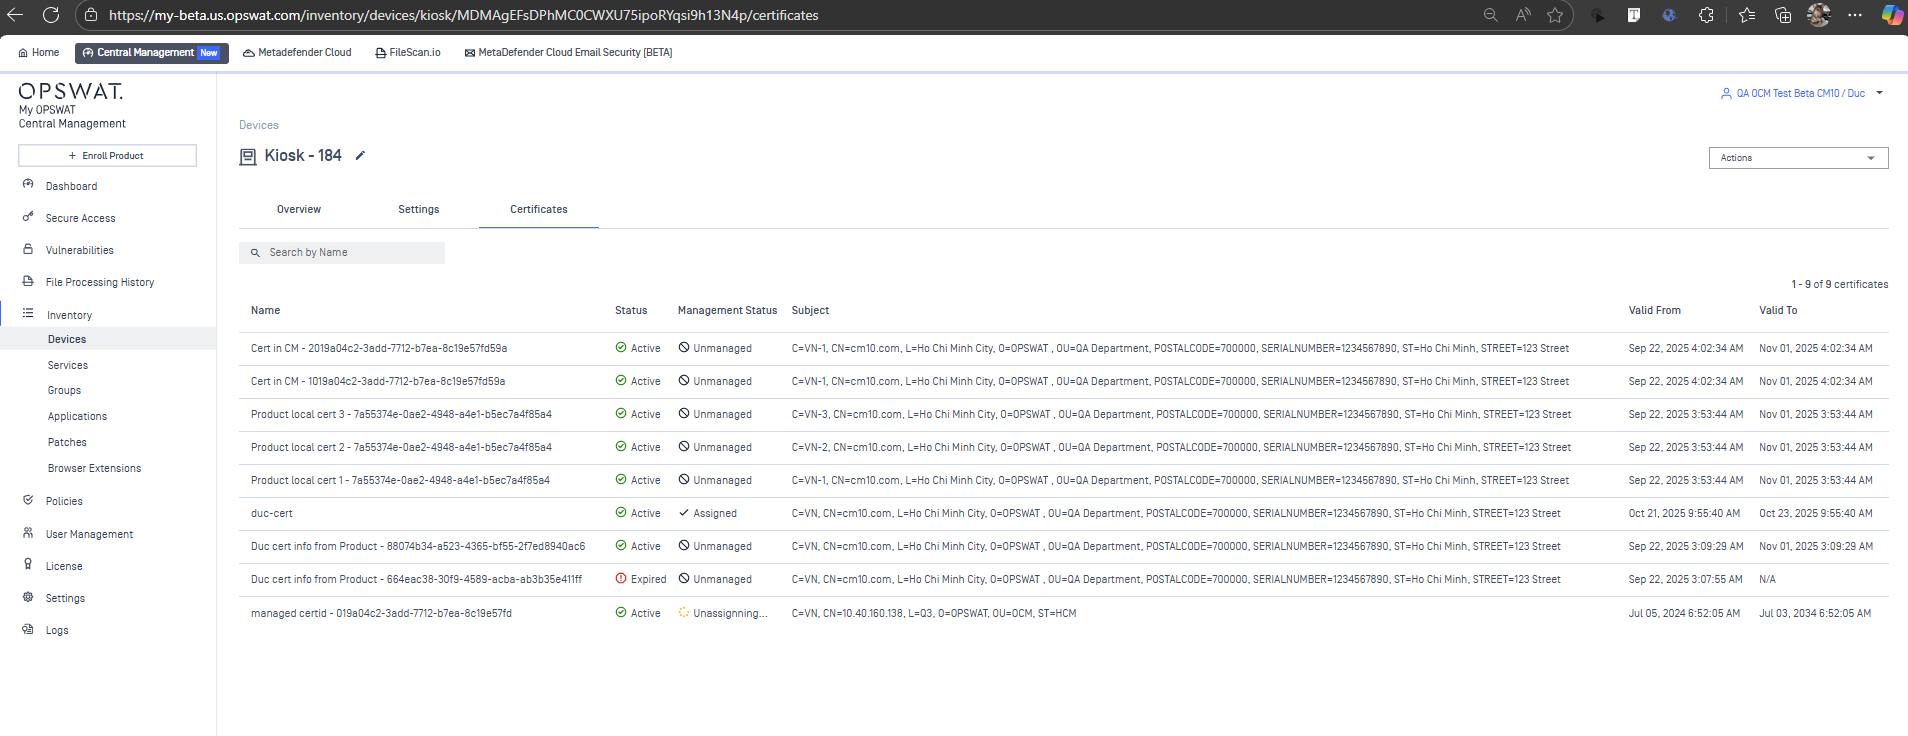Open Metadefender Cloud from the top navigation
Image resolution: width=1908 pixels, height=736 pixels.
coord(297,53)
